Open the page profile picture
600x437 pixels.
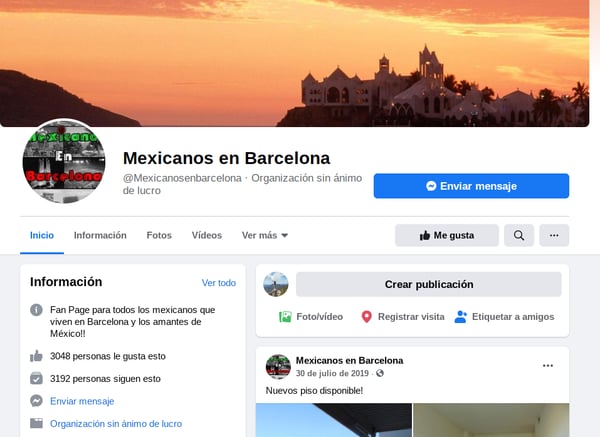[x=64, y=161]
